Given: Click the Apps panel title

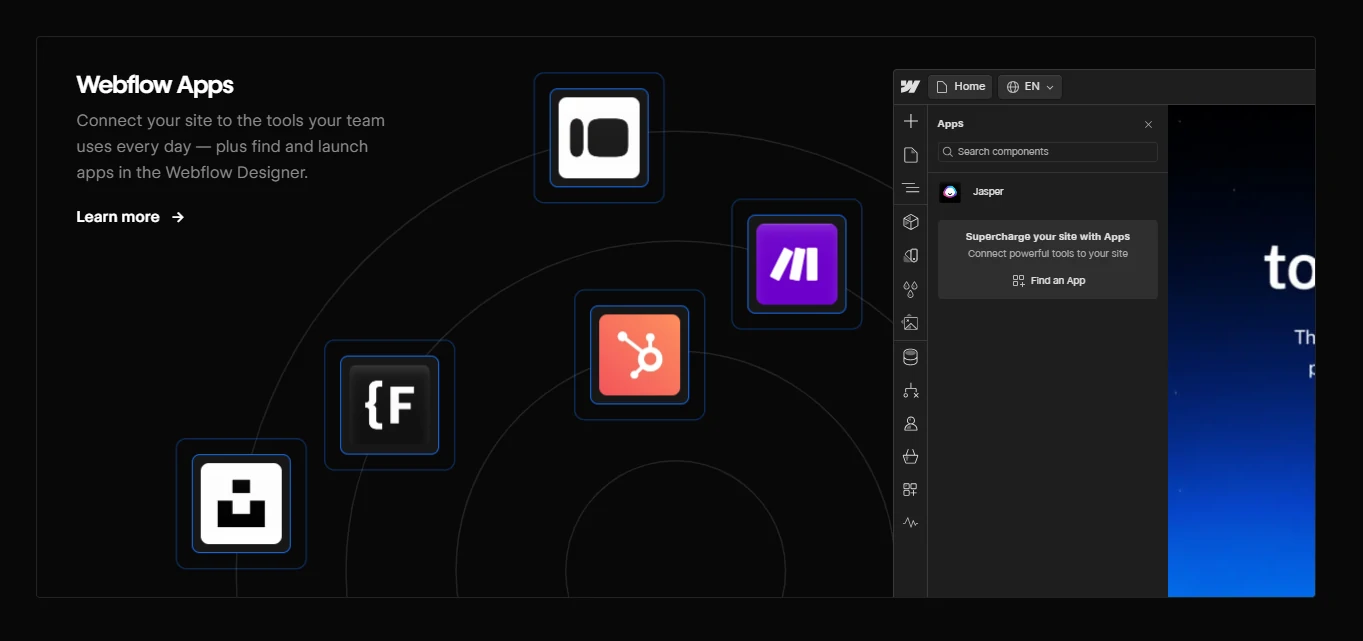Looking at the screenshot, I should (950, 124).
